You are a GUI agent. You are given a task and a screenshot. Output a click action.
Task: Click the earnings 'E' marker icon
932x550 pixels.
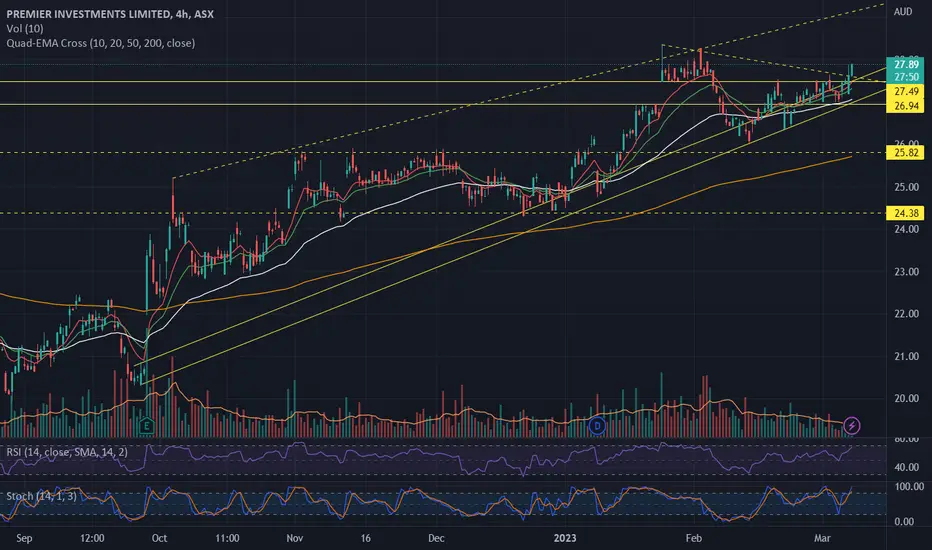[146, 426]
